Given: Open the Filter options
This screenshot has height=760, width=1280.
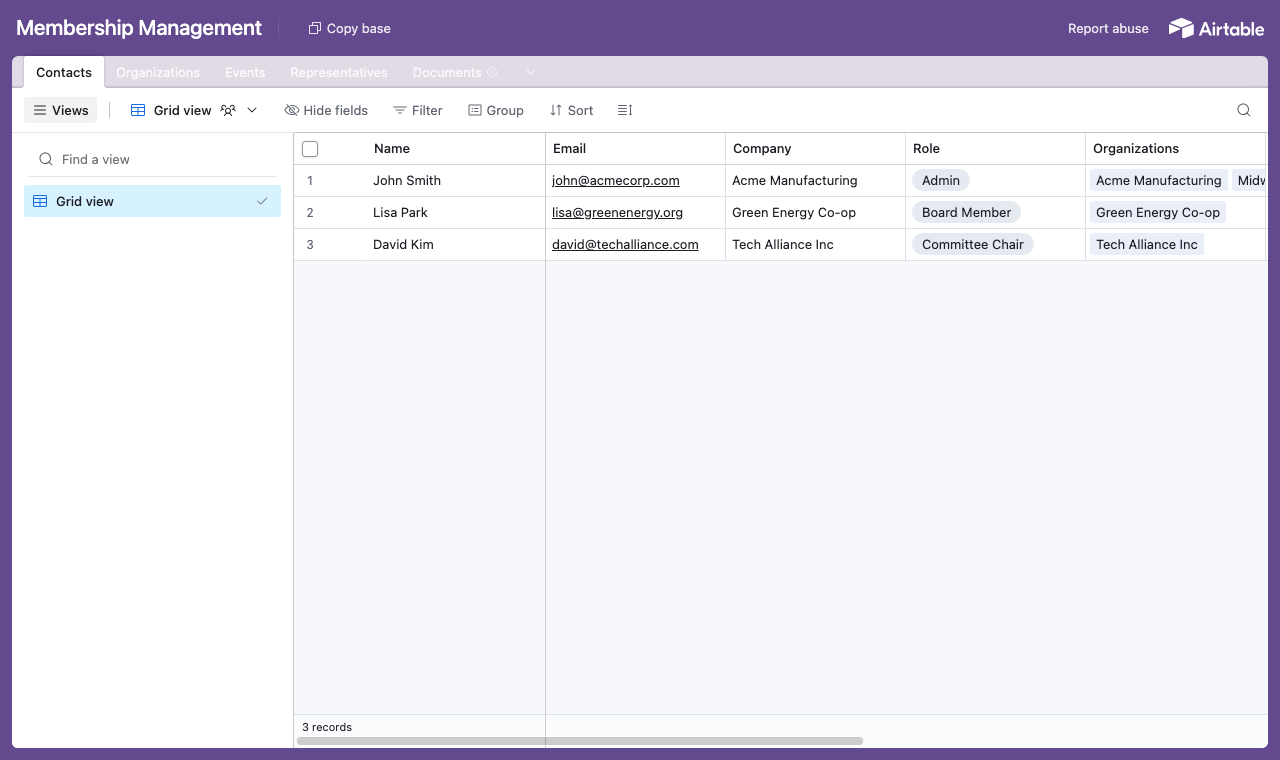Looking at the screenshot, I should pyautogui.click(x=418, y=110).
